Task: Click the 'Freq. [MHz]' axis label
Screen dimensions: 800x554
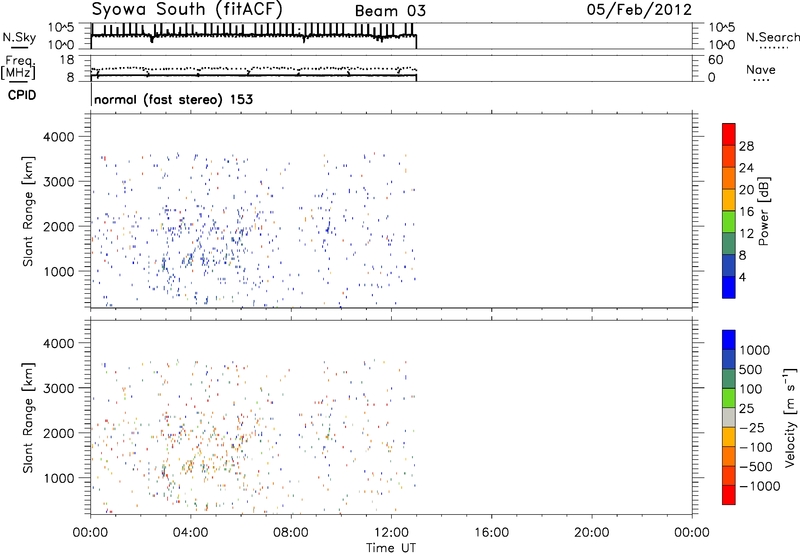Action: [x=19, y=68]
